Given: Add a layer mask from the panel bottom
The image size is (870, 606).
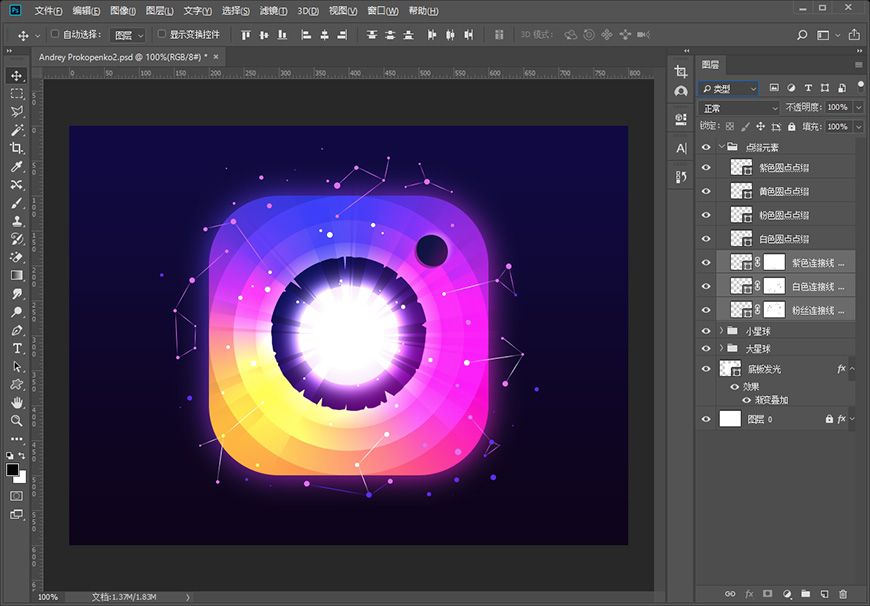Looking at the screenshot, I should [767, 594].
